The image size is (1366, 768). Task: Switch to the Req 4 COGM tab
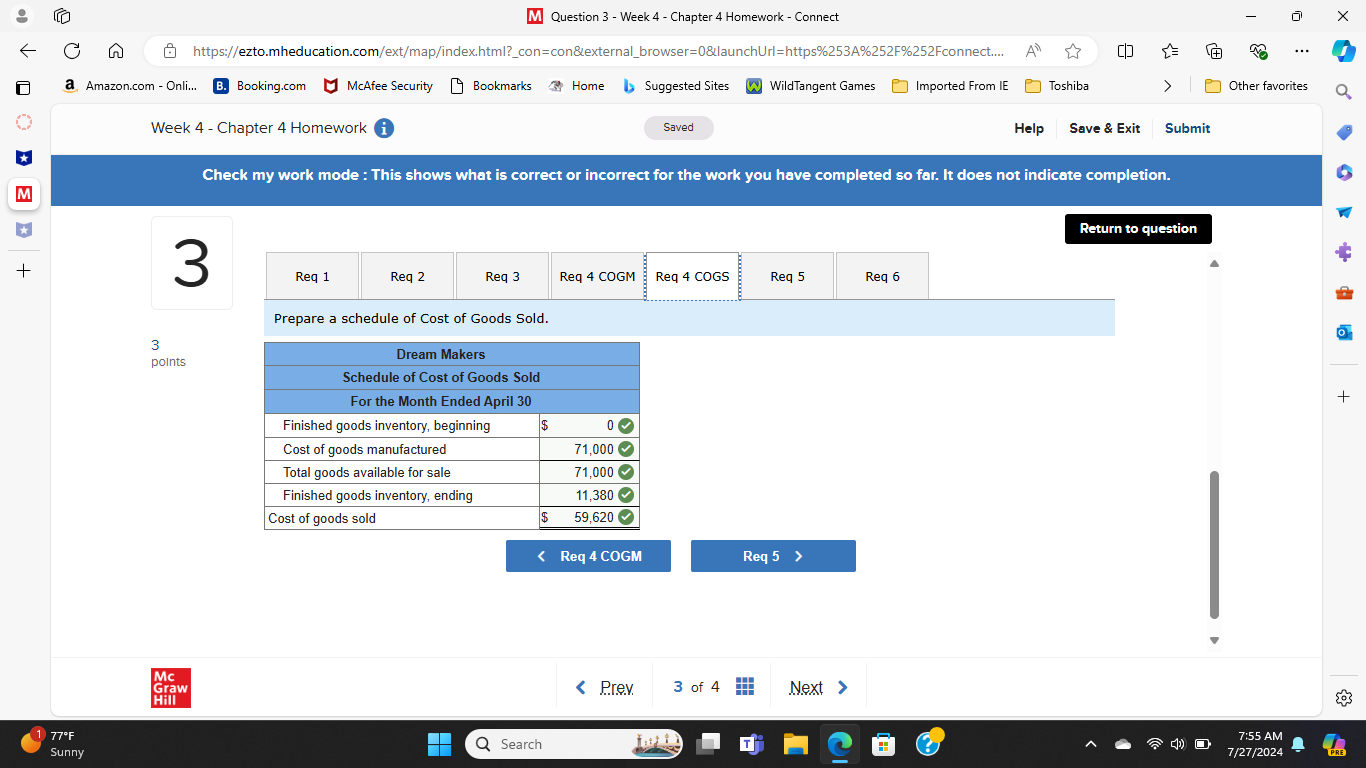598,276
